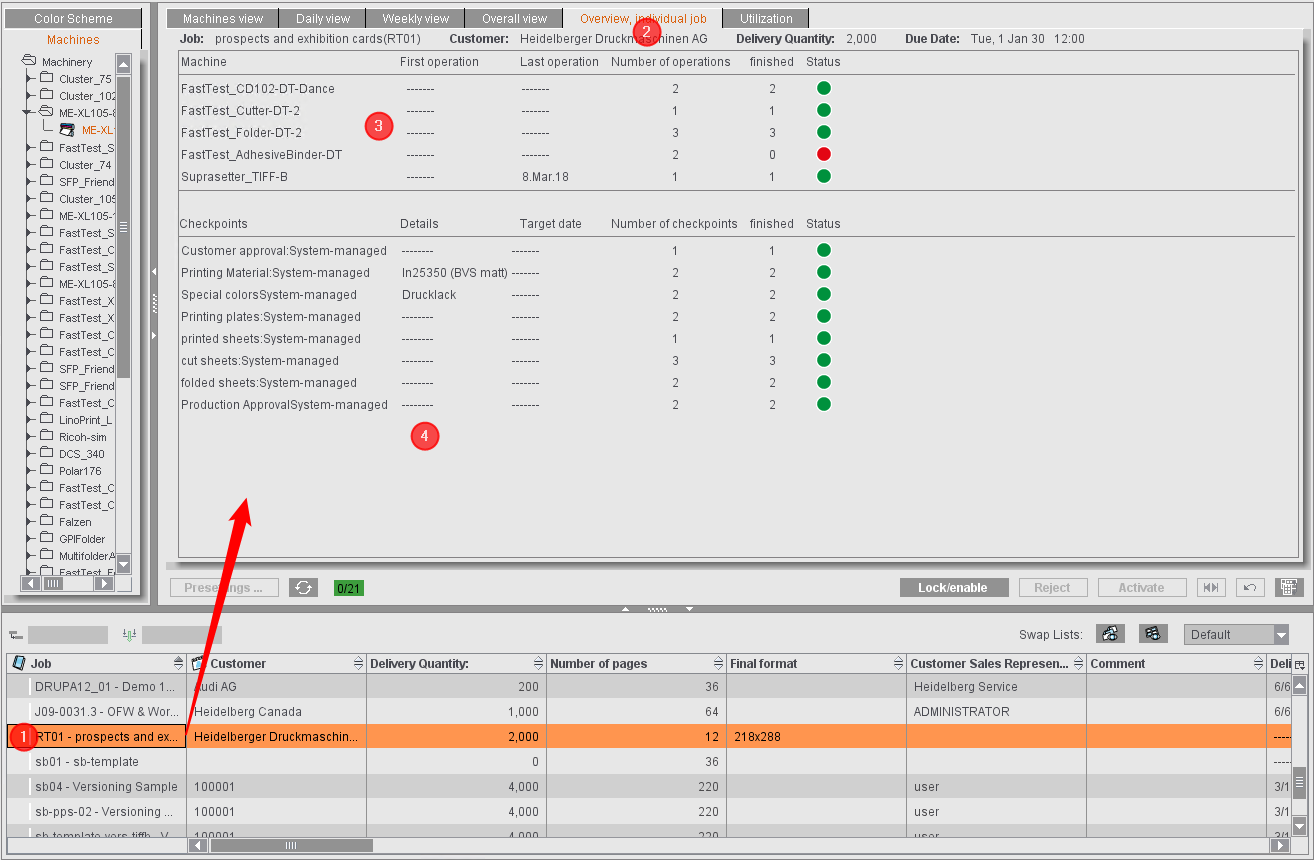Screen dimensions: 1314x860
Task: Switch to the Utilization tab
Action: [765, 17]
